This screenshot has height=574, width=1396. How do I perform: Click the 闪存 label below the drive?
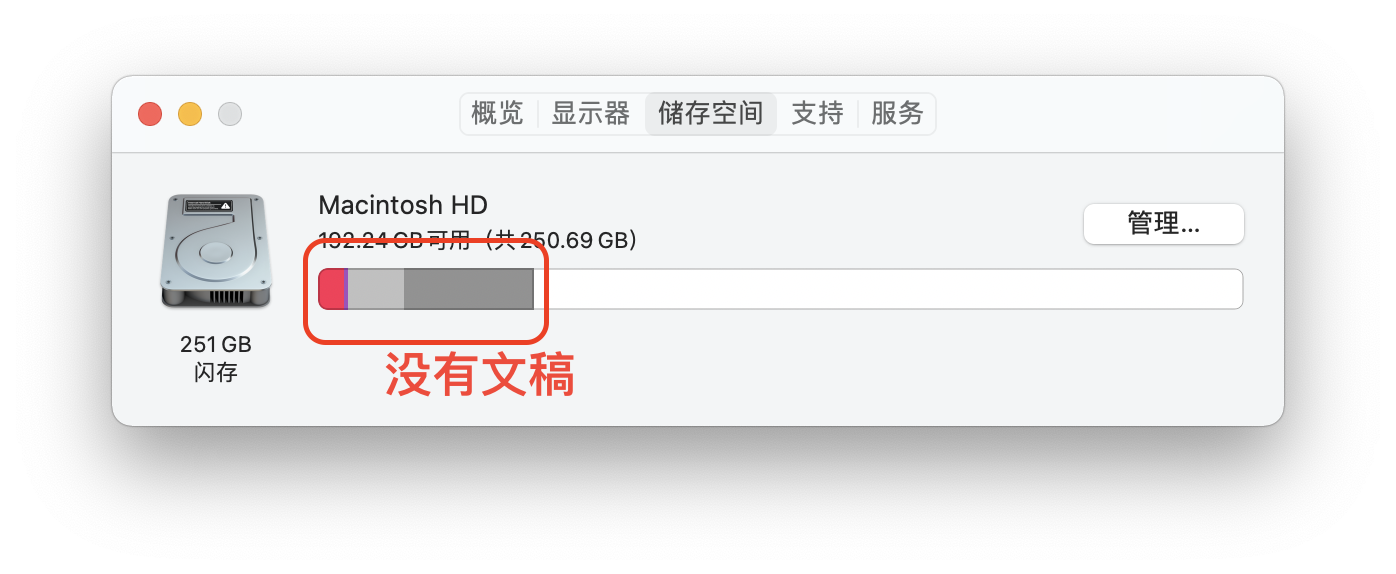click(216, 374)
